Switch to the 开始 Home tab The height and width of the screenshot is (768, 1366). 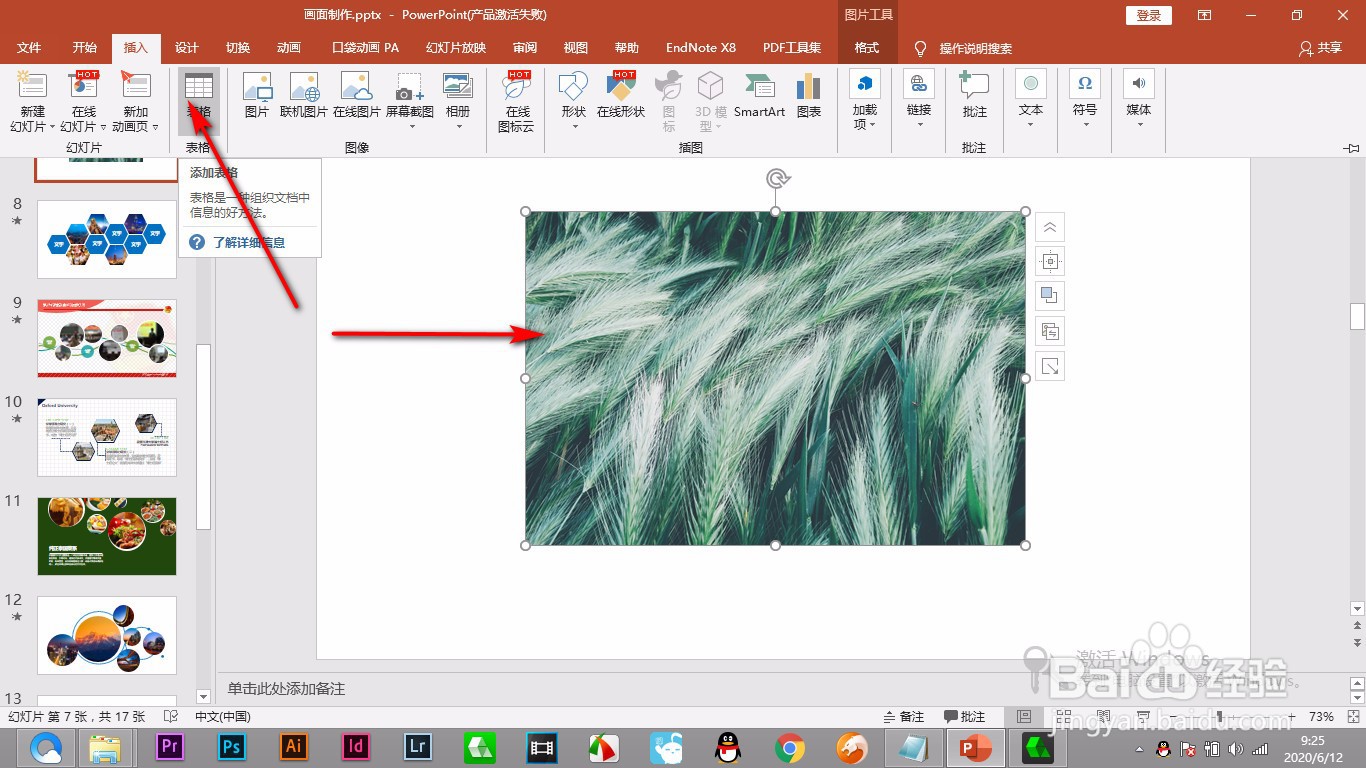pos(85,48)
